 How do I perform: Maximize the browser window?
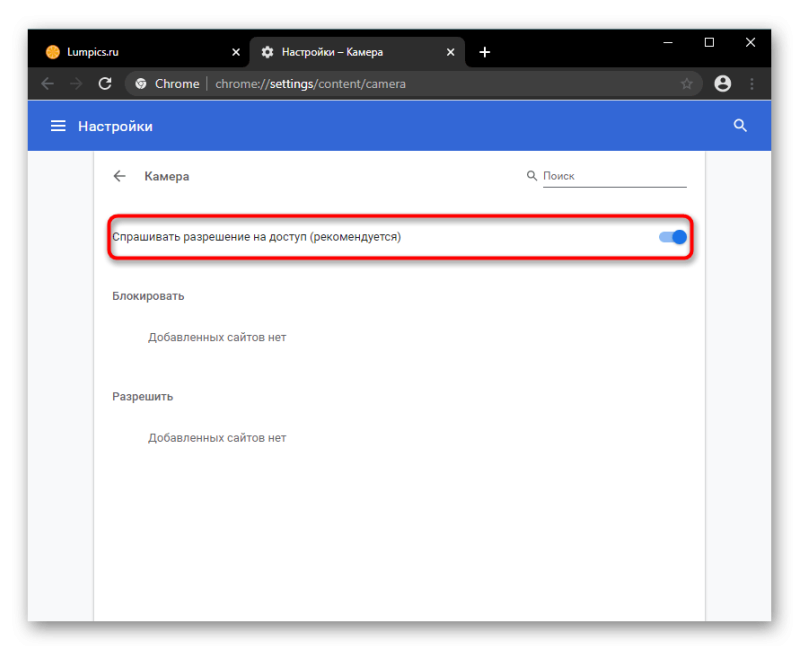tap(709, 42)
